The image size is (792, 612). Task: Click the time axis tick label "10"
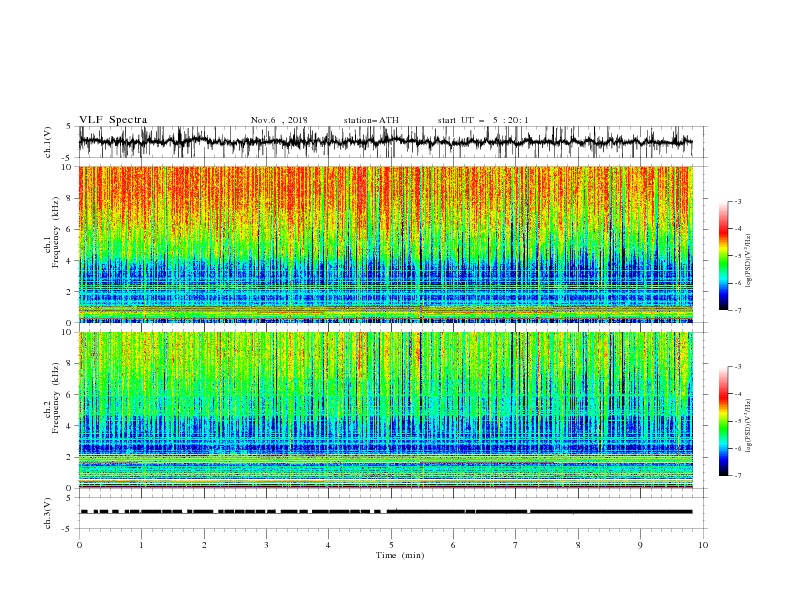click(703, 545)
